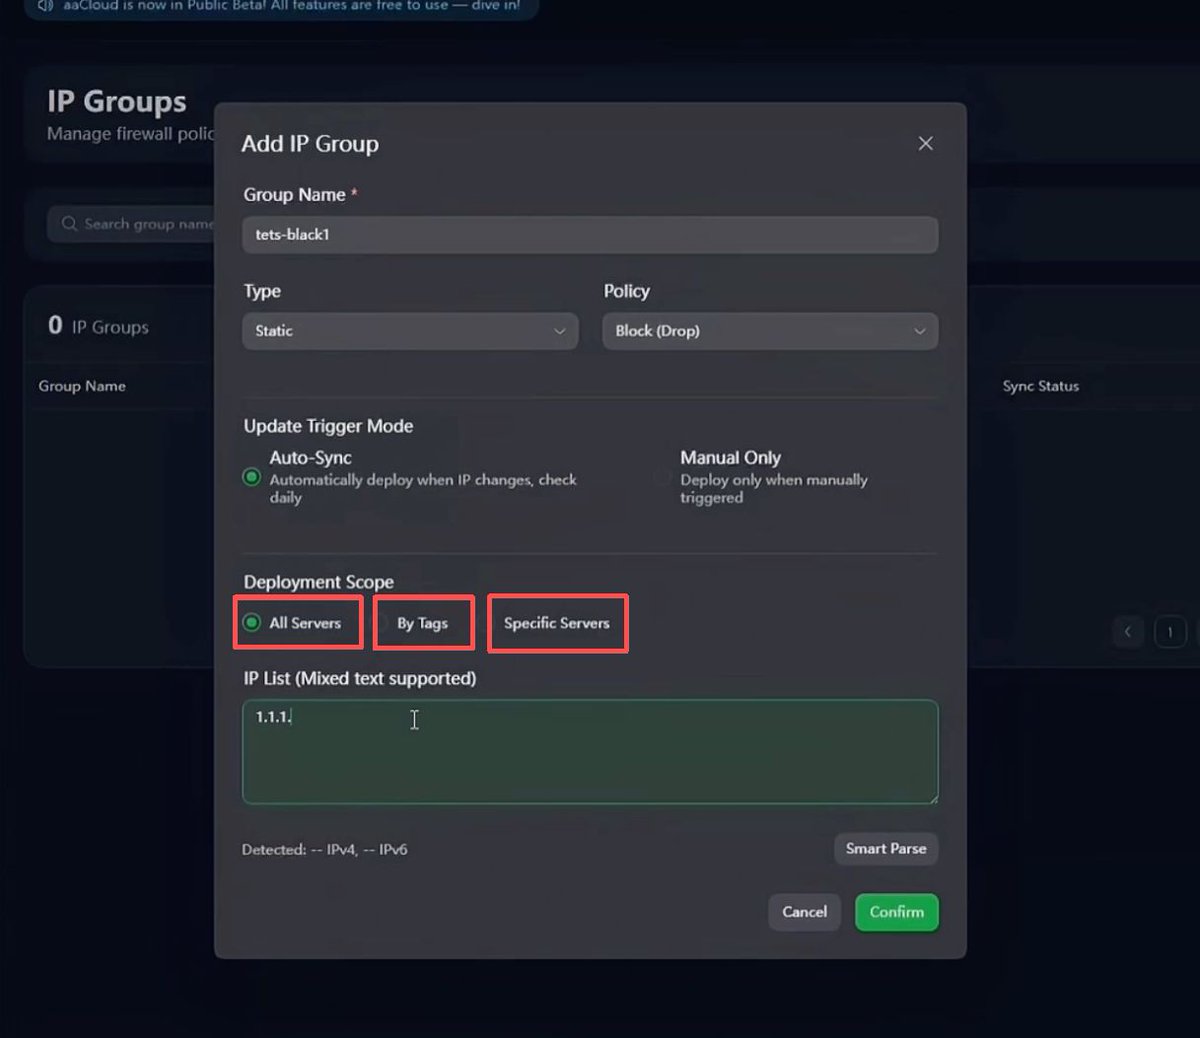1200x1038 pixels.
Task: Click the Detected IPv4, IPv6 status text
Action: pos(324,850)
